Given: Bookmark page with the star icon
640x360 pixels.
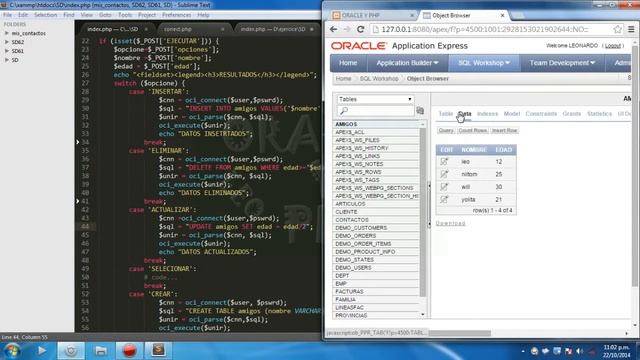Looking at the screenshot, I should (617, 29).
